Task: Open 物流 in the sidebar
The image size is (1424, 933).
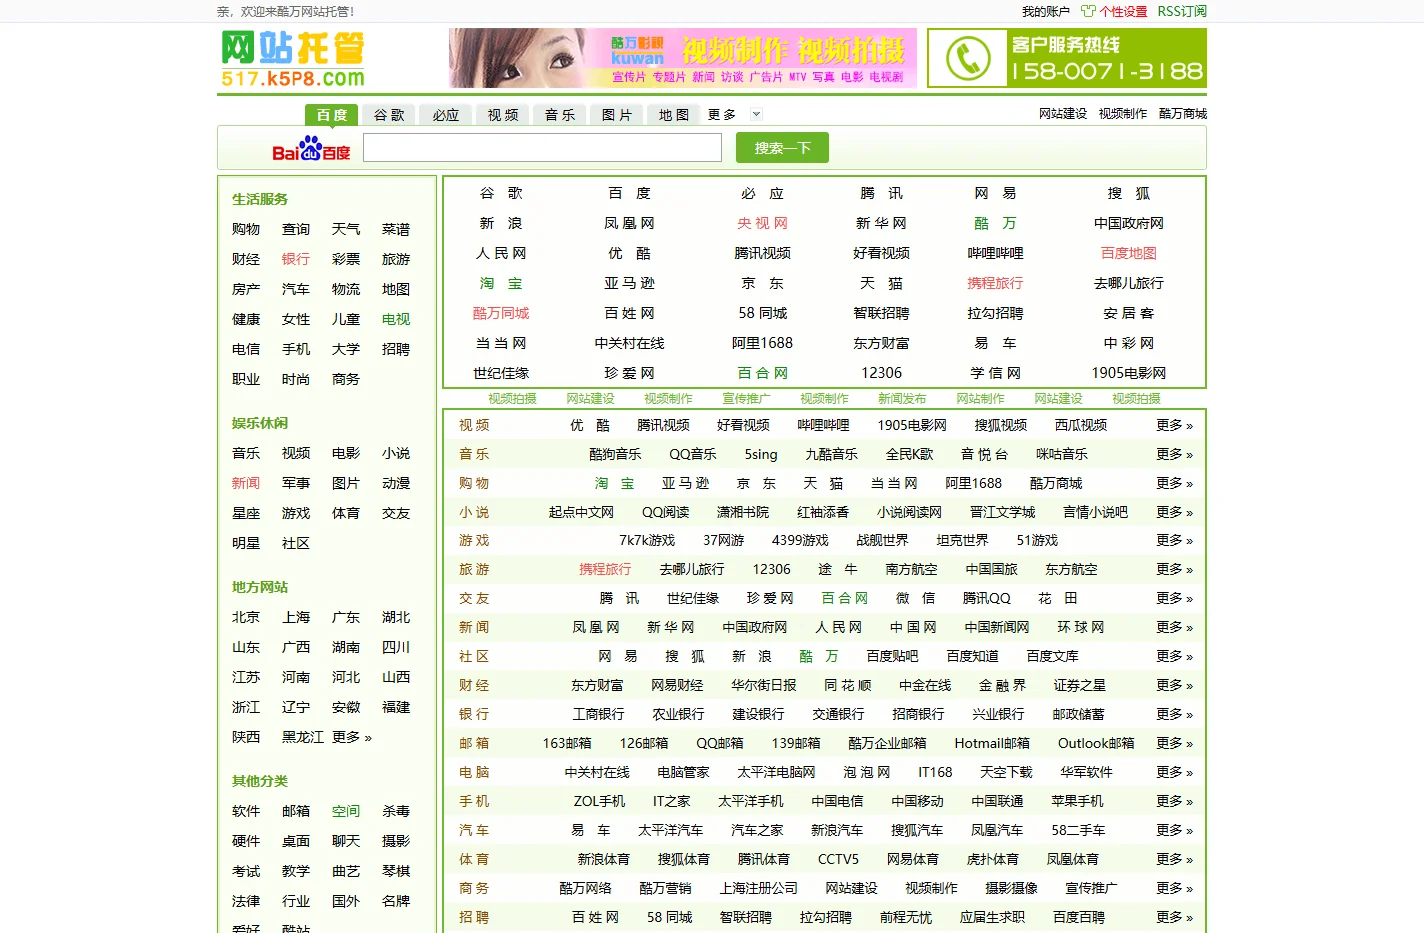Action: 346,289
